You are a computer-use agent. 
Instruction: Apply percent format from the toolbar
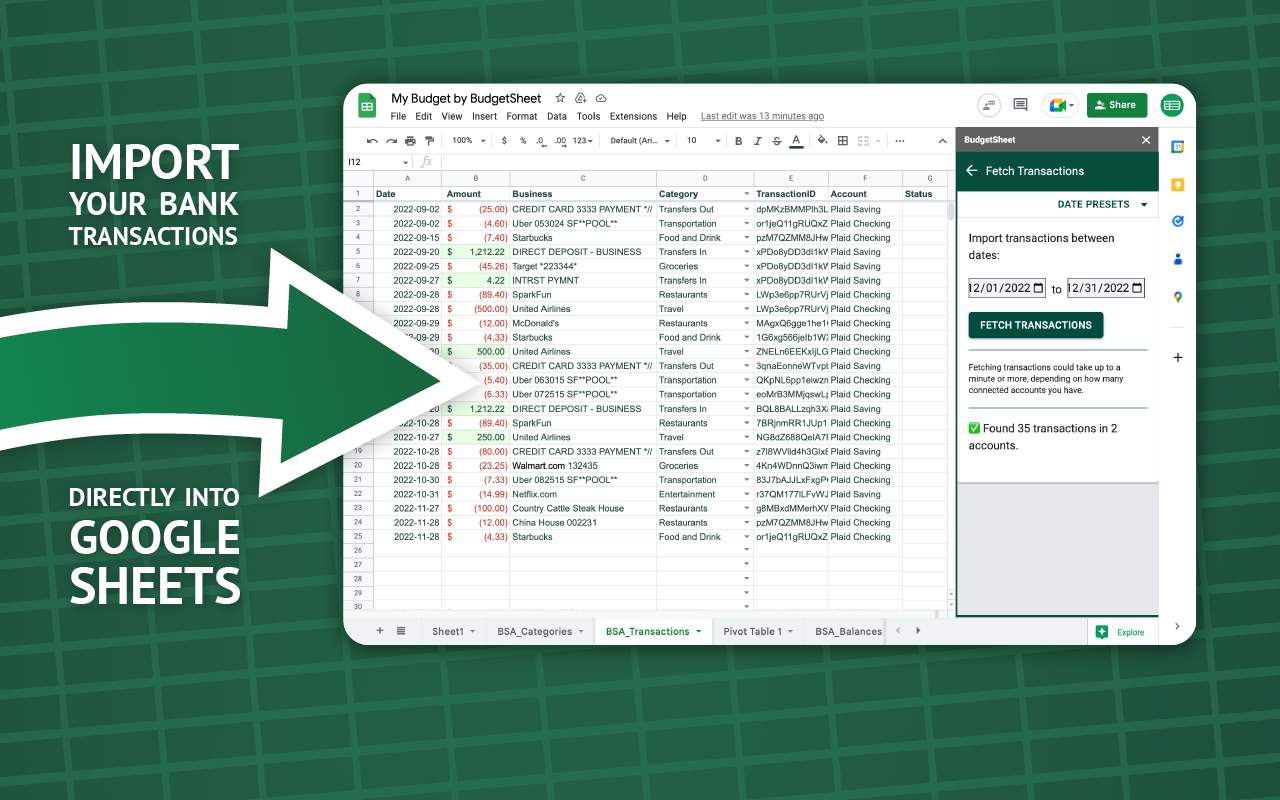point(521,140)
